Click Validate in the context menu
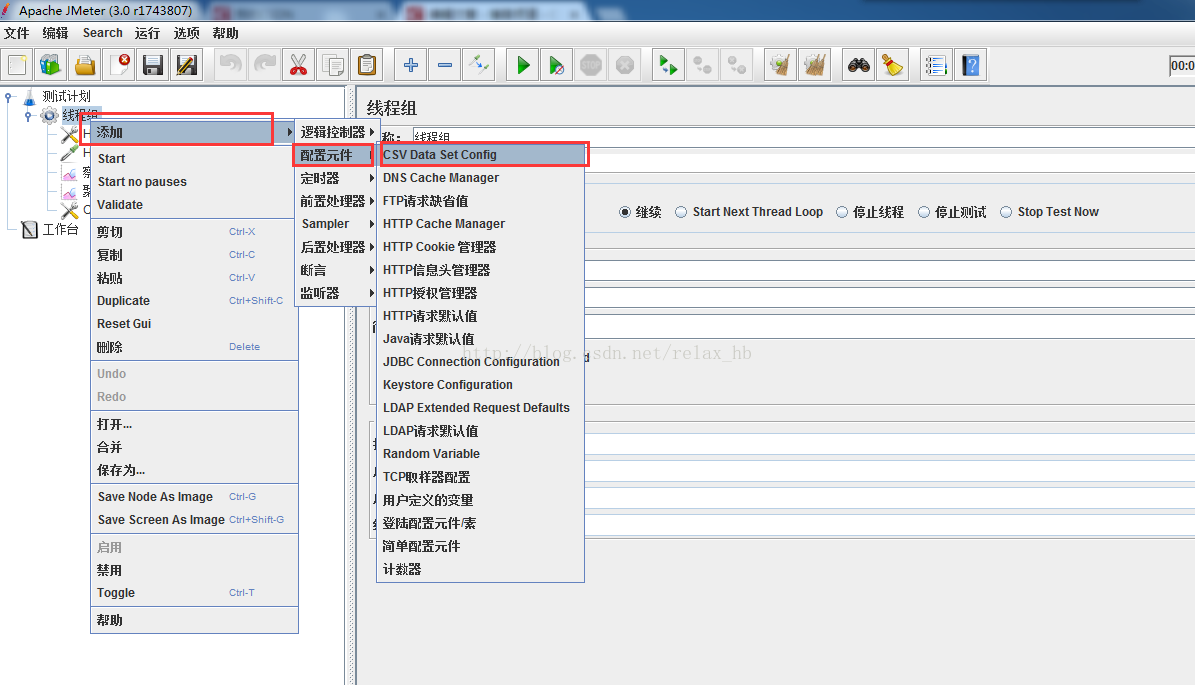 [x=194, y=204]
